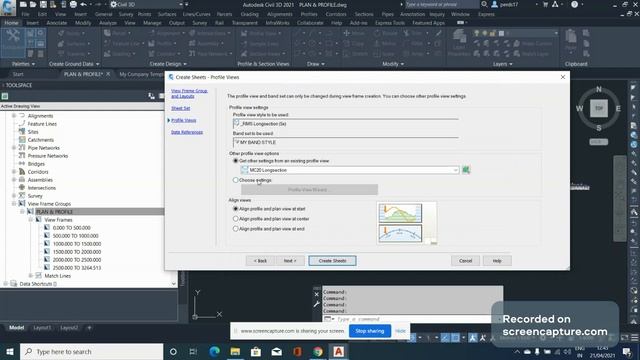Click the Create Sheets button
This screenshot has width=640, height=360.
(x=332, y=260)
